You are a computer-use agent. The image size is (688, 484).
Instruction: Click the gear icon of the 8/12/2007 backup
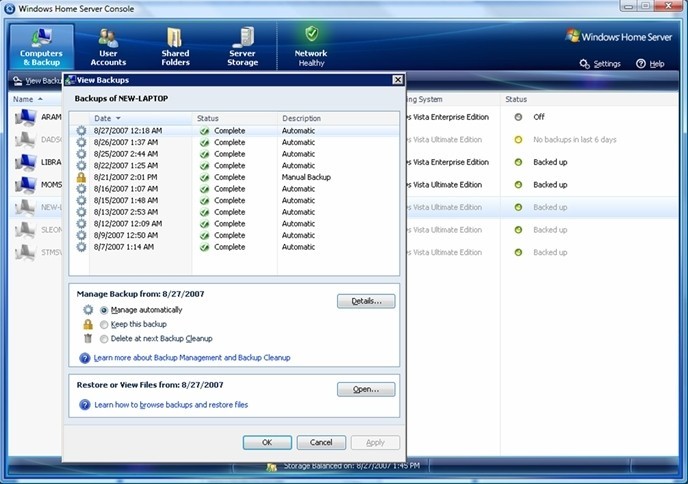pos(81,224)
